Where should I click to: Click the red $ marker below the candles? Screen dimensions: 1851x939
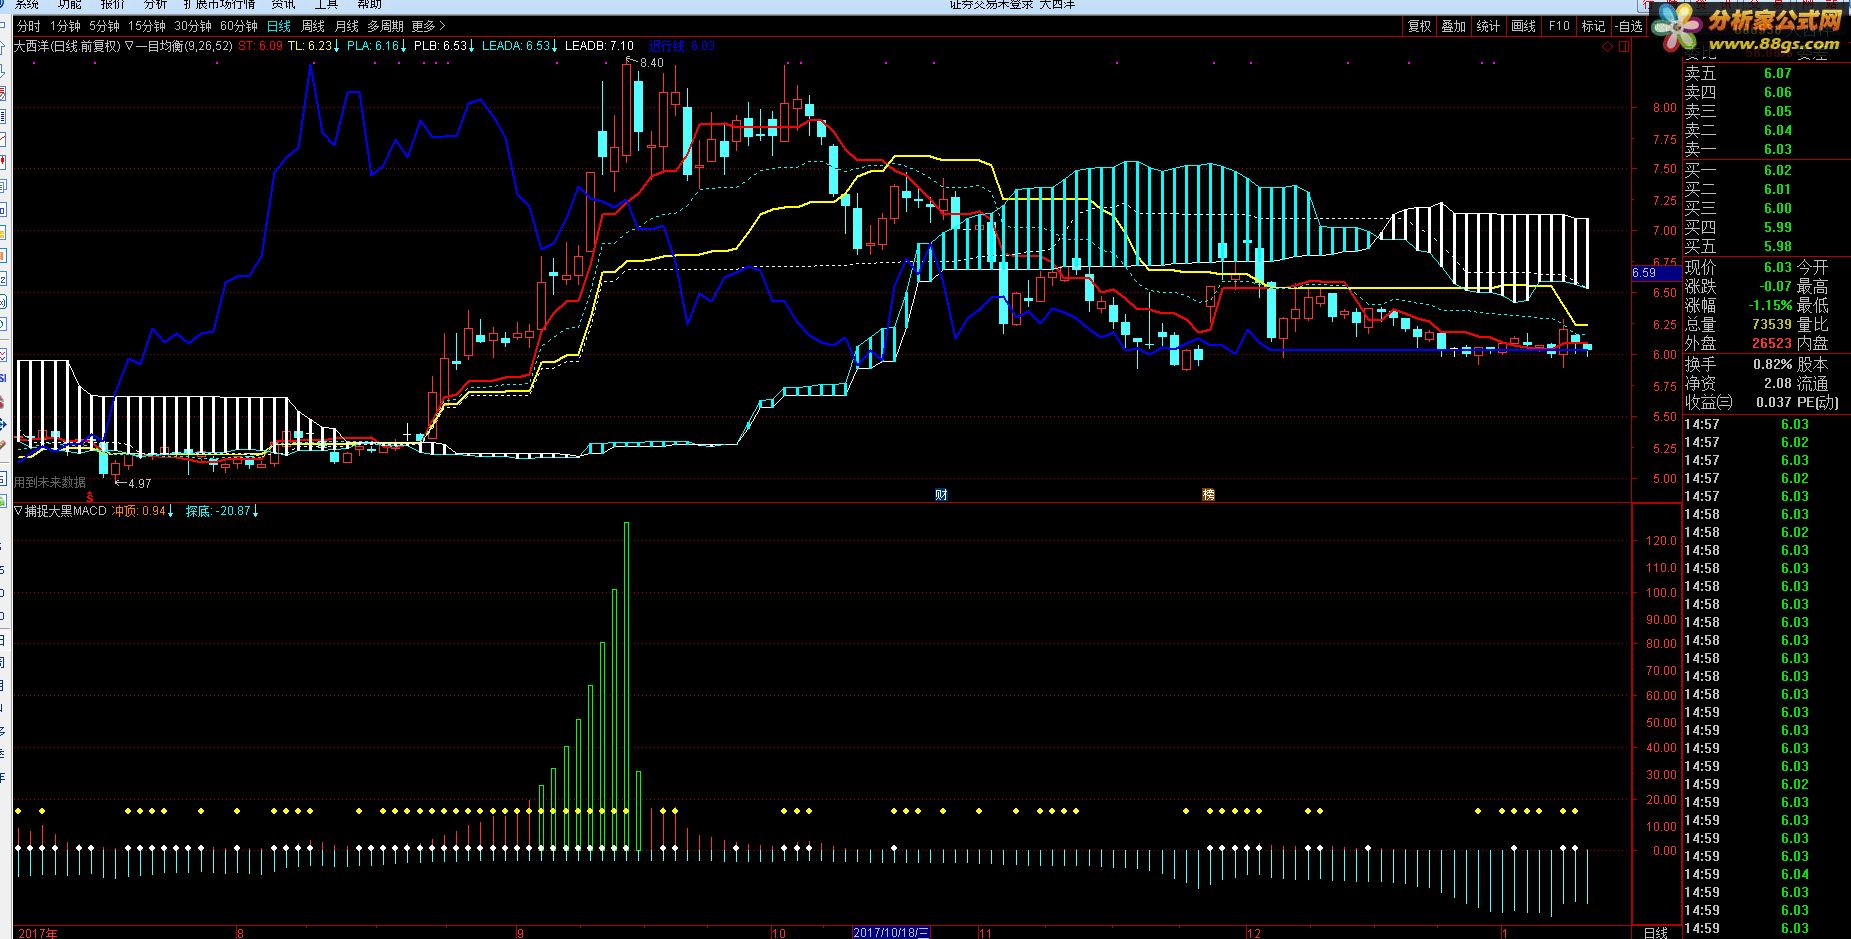pos(90,496)
